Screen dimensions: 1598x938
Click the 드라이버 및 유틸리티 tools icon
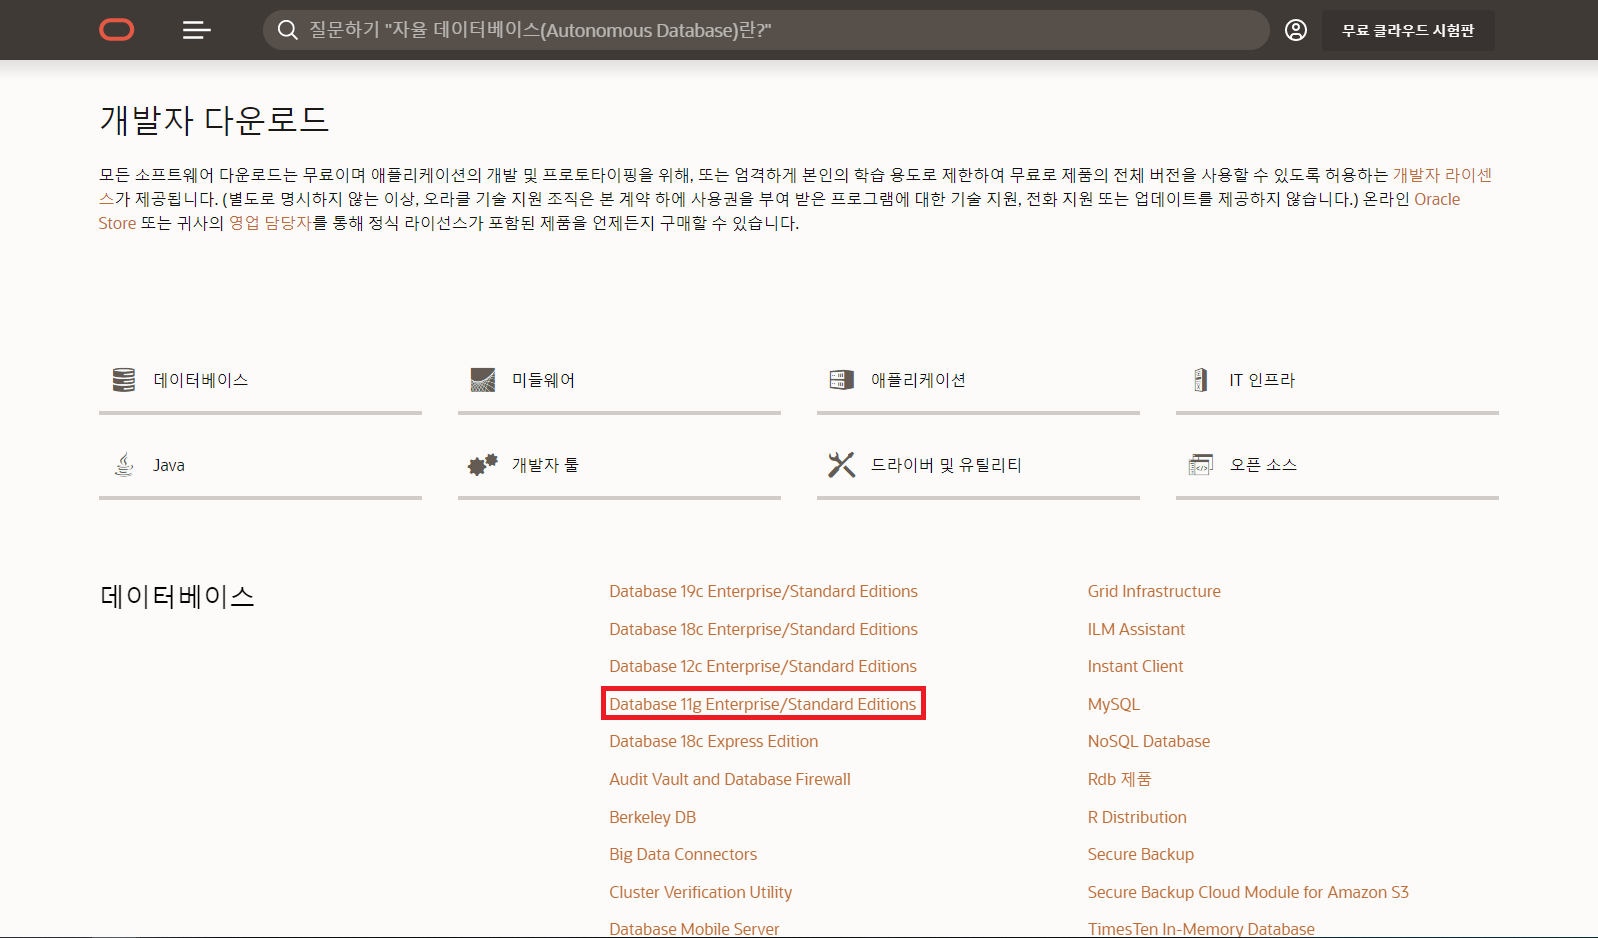point(842,465)
